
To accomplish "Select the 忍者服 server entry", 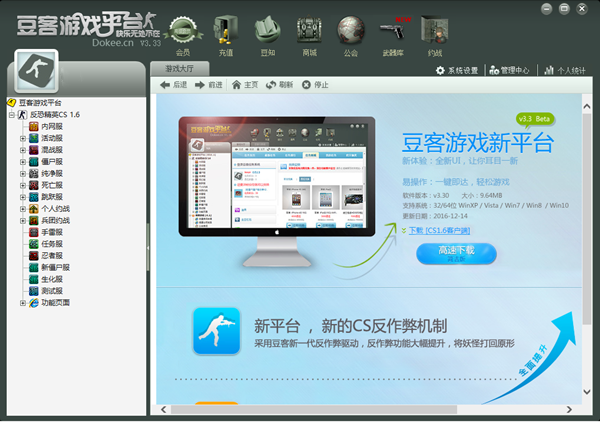I will coord(52,256).
